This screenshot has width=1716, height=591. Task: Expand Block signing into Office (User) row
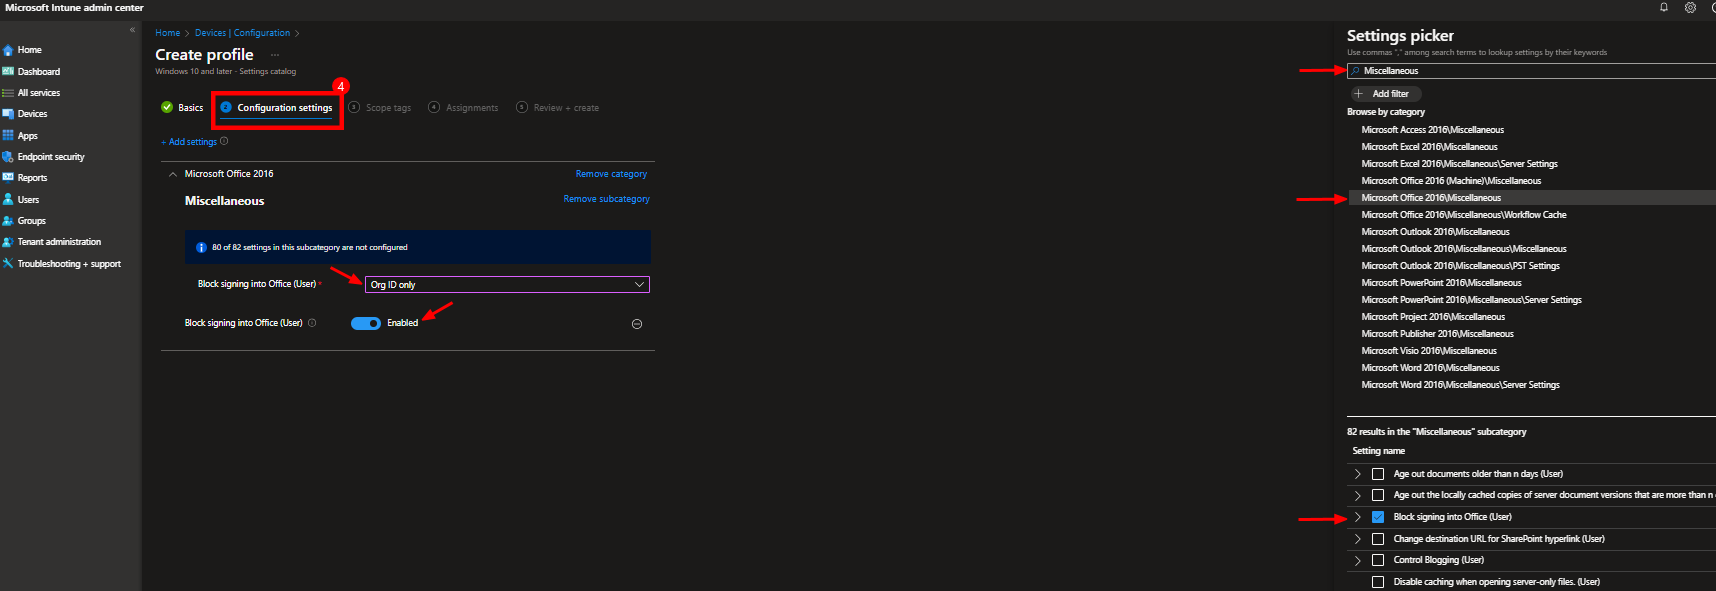click(1357, 517)
